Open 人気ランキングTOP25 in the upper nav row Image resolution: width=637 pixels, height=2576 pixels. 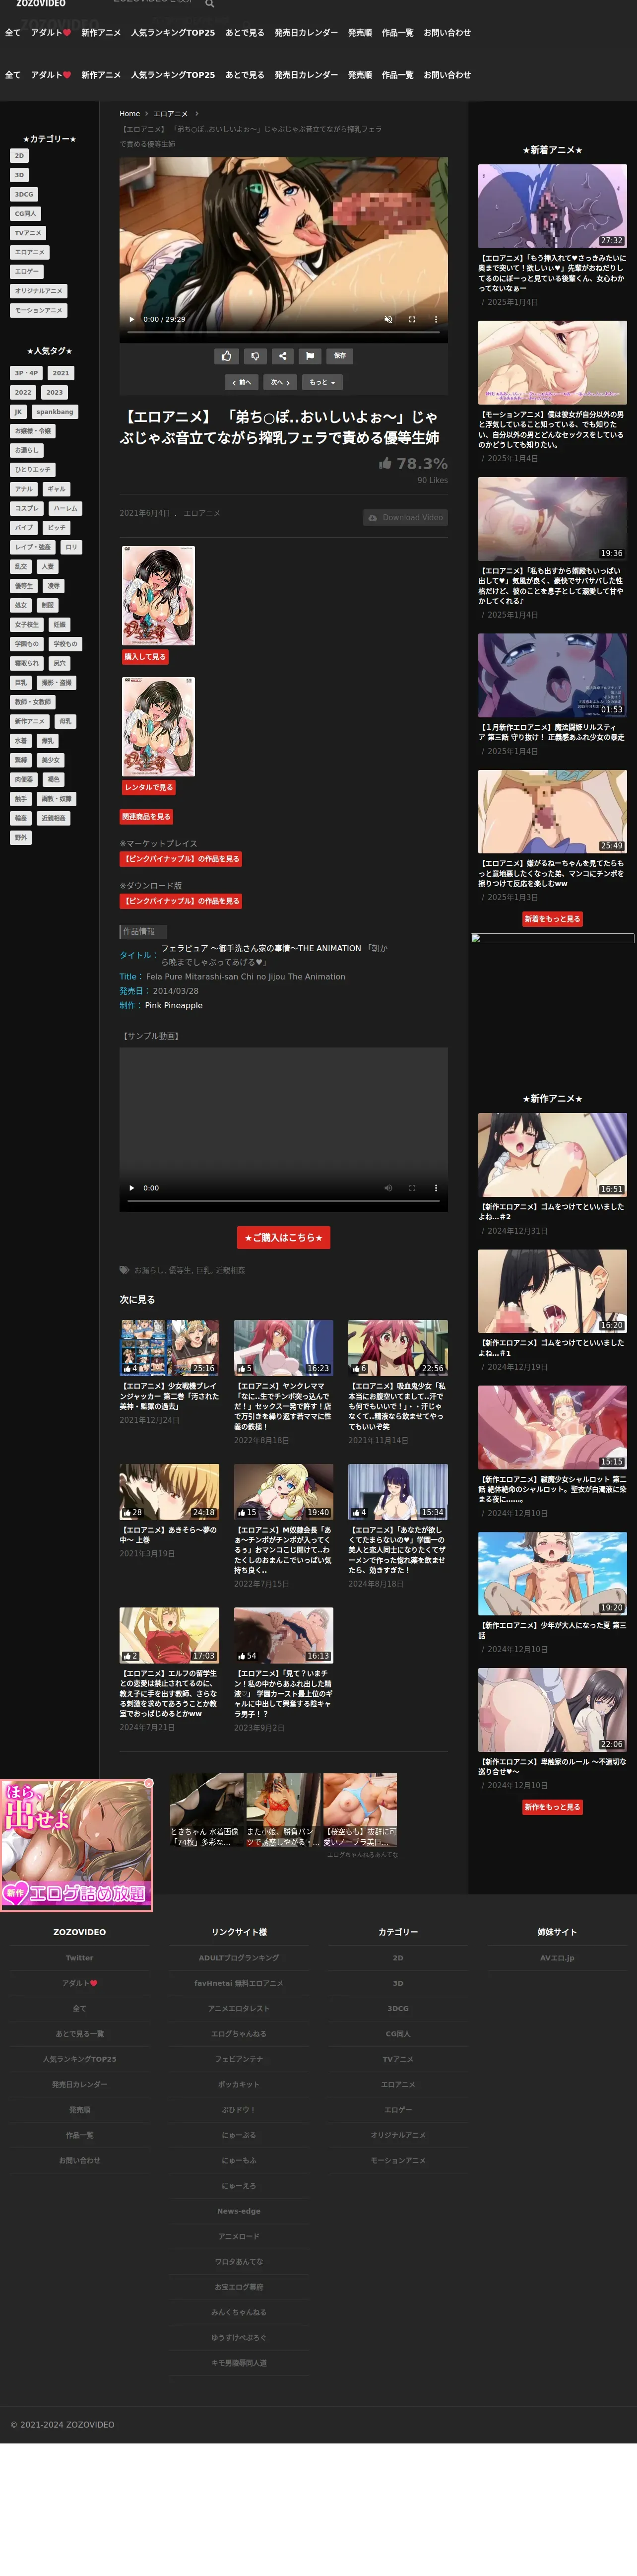173,33
